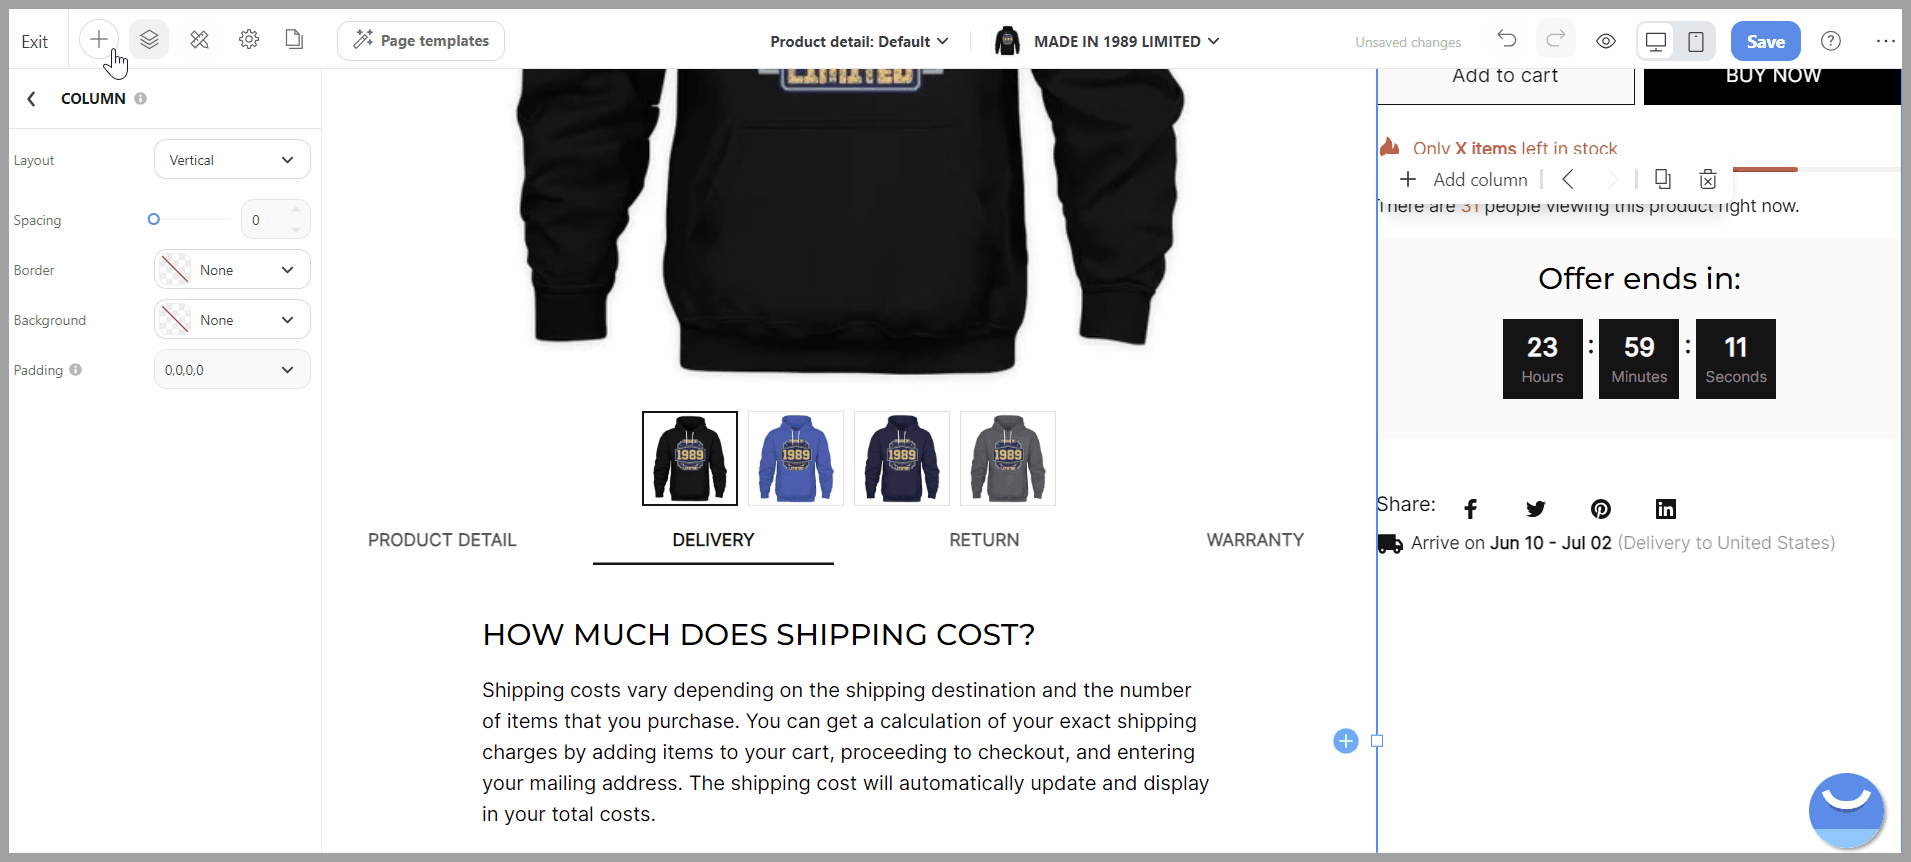Click the Spacing slider handle

[x=154, y=219]
